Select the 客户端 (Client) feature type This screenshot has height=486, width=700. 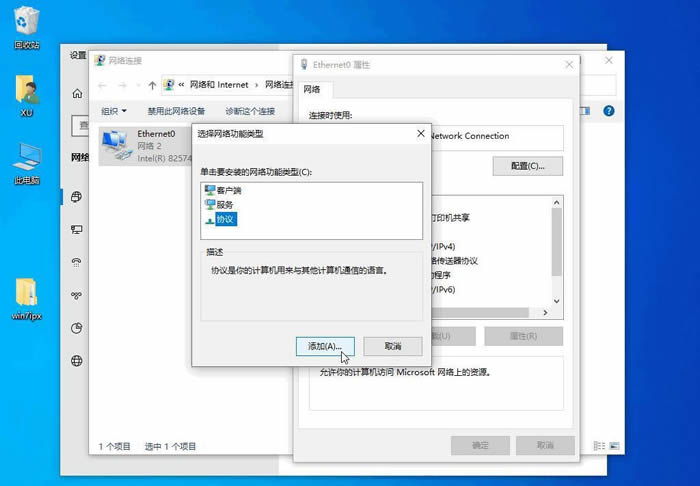coord(228,190)
